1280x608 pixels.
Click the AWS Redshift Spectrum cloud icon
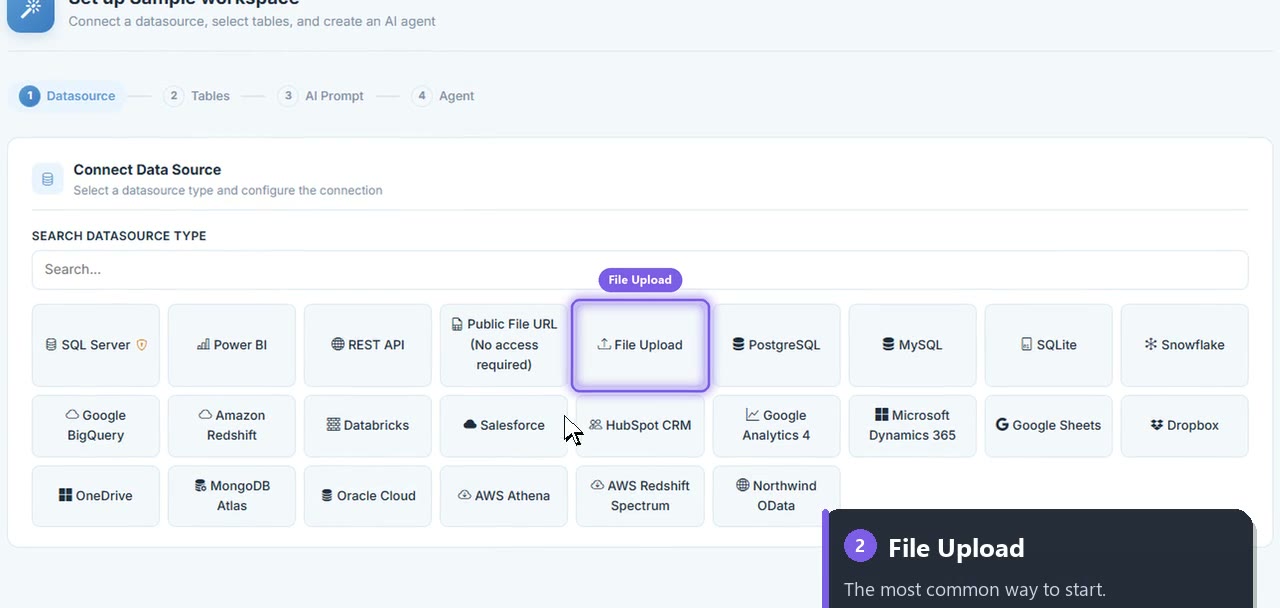597,485
